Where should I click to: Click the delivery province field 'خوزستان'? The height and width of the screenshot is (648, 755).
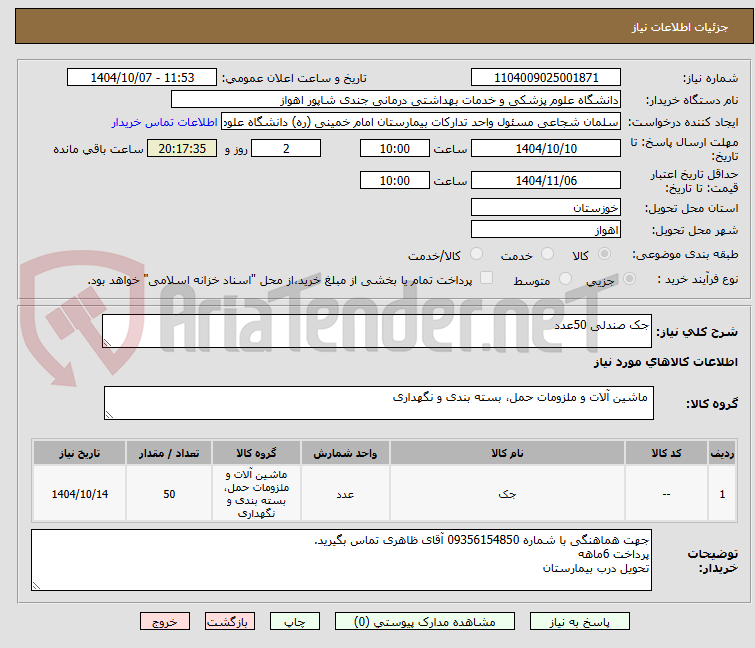[x=546, y=207]
